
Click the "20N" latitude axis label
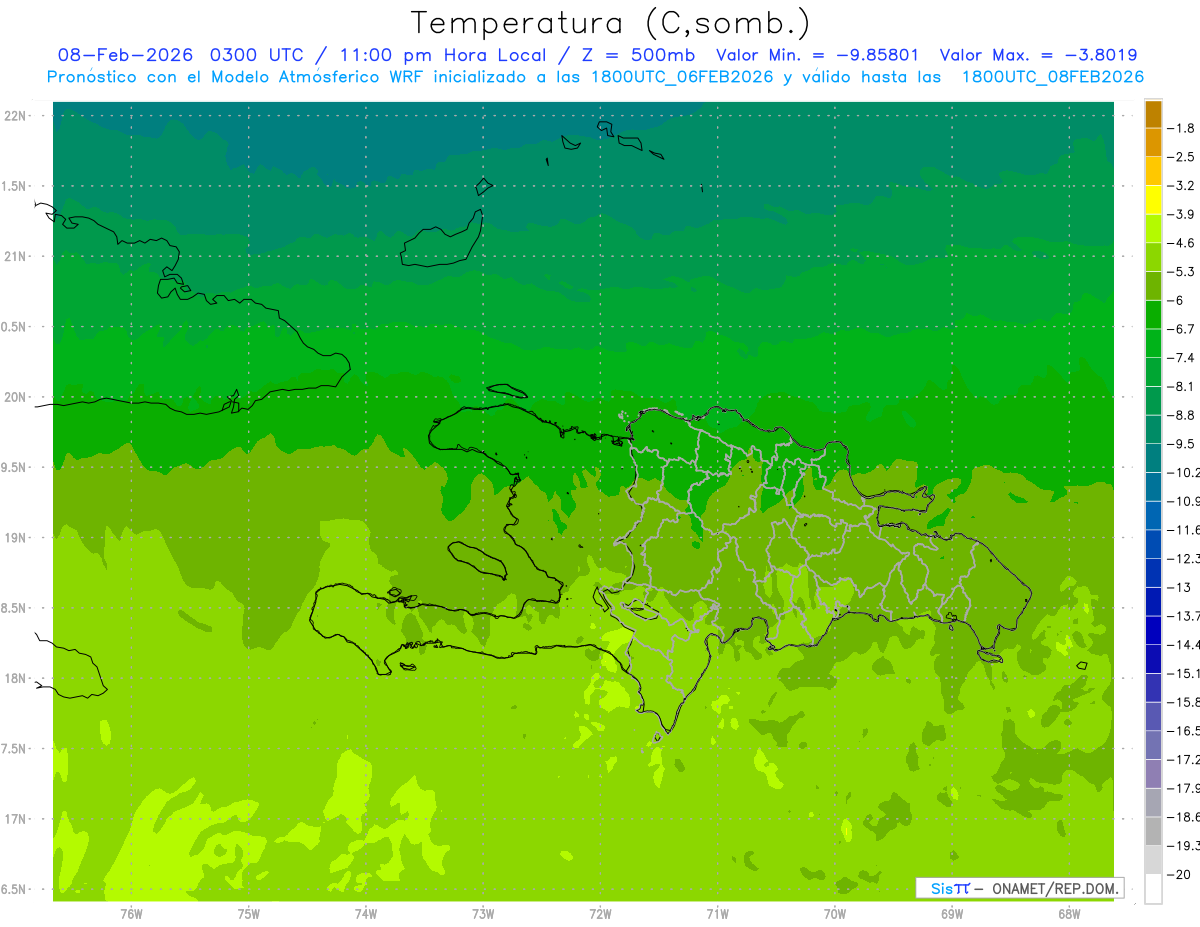coord(17,397)
